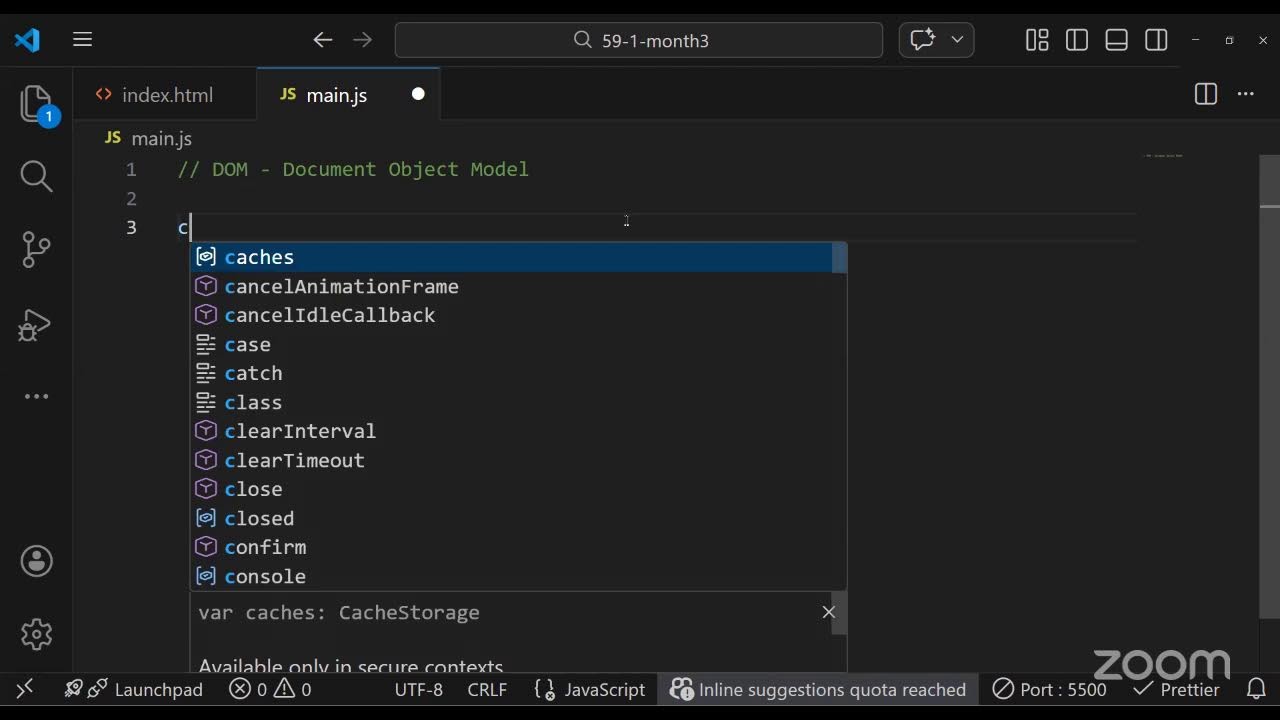Open the Copilot chat icon

922,40
